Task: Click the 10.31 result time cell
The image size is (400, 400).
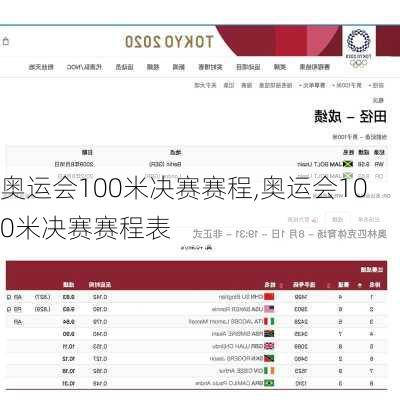Action: pos(68,383)
